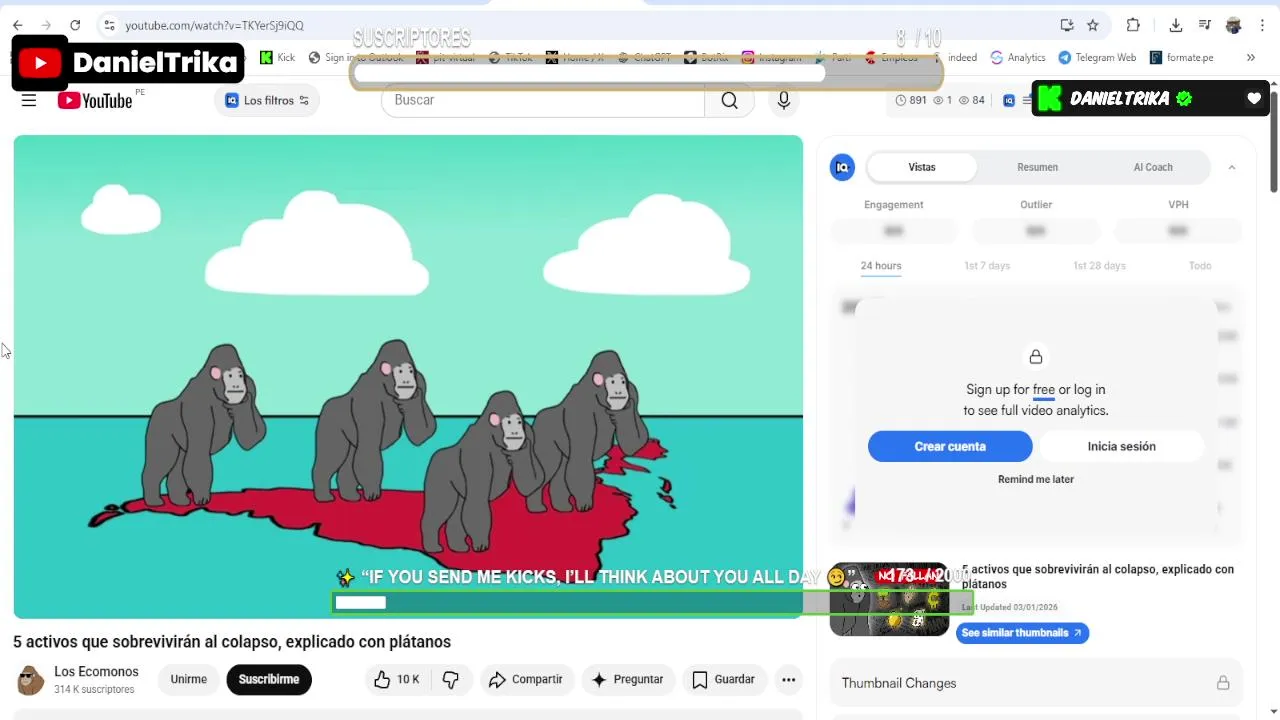Click the search magnifier button
The height and width of the screenshot is (720, 1280).
(729, 100)
